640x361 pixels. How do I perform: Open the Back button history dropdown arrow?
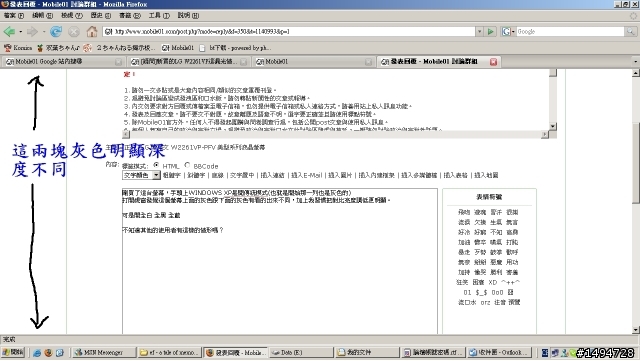click(20, 31)
